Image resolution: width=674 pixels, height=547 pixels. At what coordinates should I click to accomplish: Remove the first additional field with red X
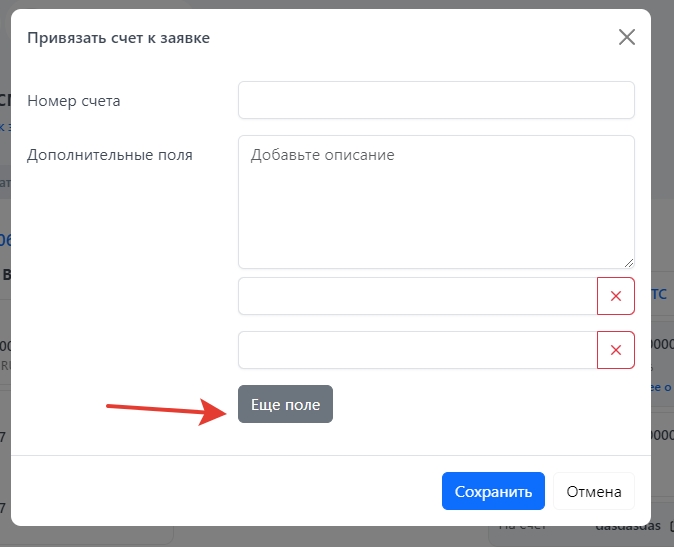click(x=615, y=296)
